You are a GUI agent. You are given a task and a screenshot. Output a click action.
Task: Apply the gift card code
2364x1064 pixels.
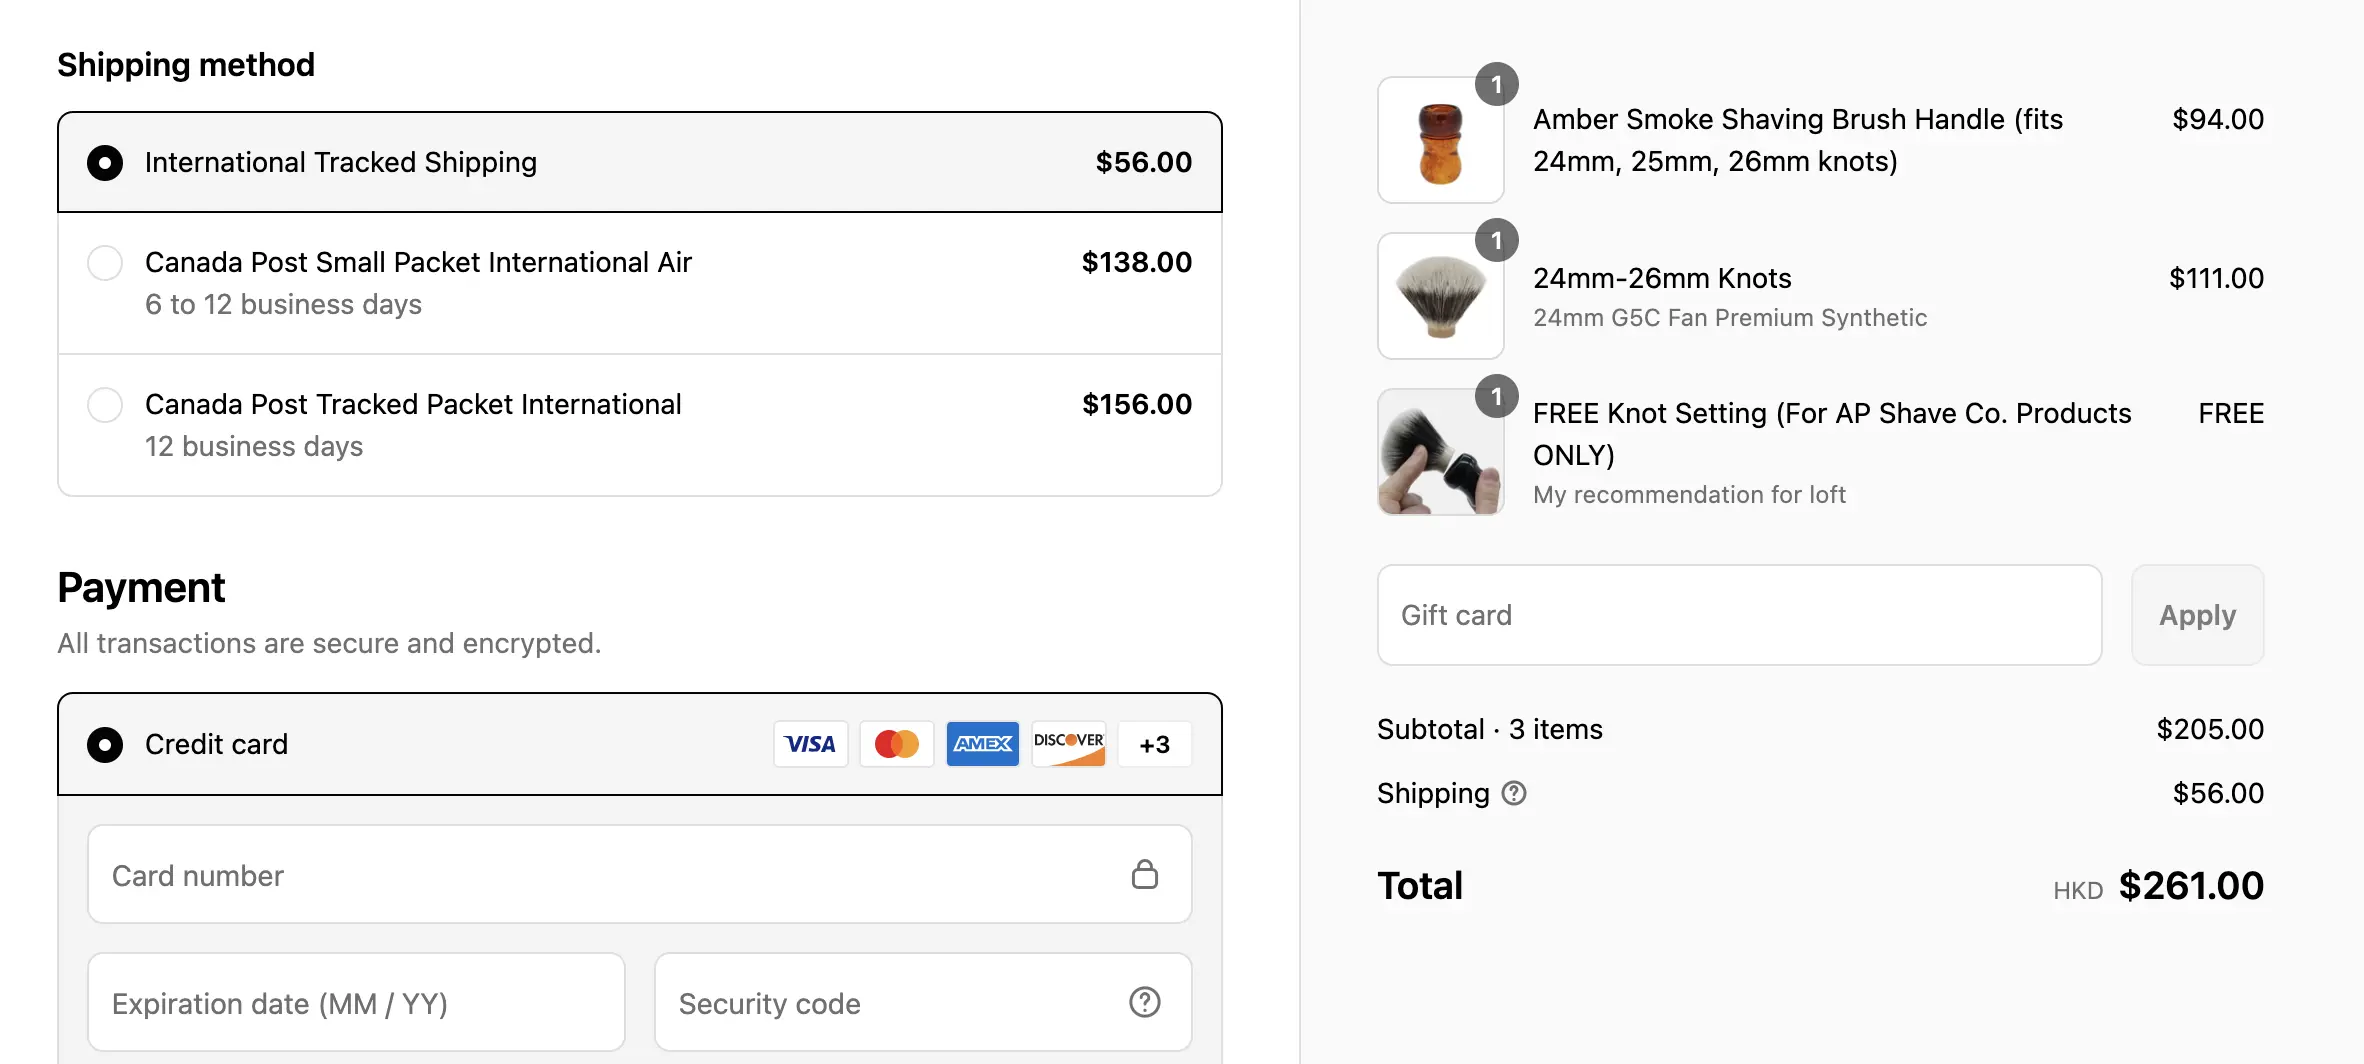tap(2197, 615)
